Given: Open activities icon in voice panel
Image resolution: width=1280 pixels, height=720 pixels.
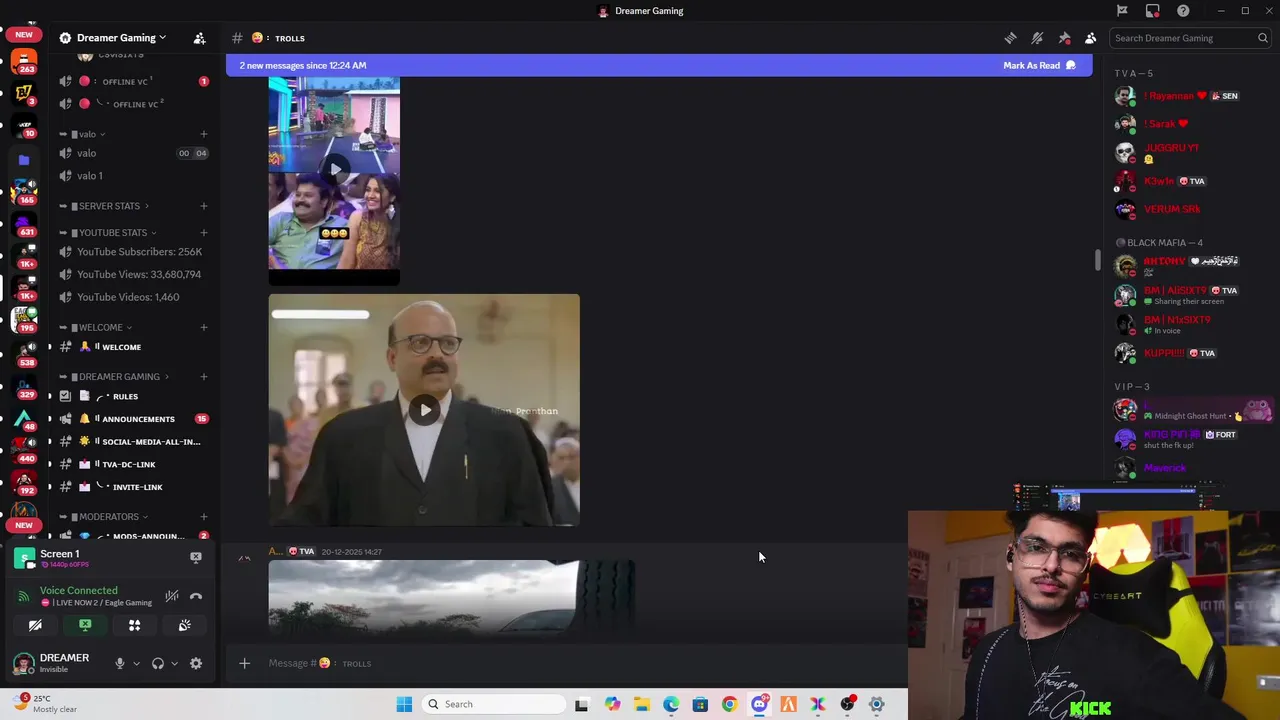Looking at the screenshot, I should point(134,625).
